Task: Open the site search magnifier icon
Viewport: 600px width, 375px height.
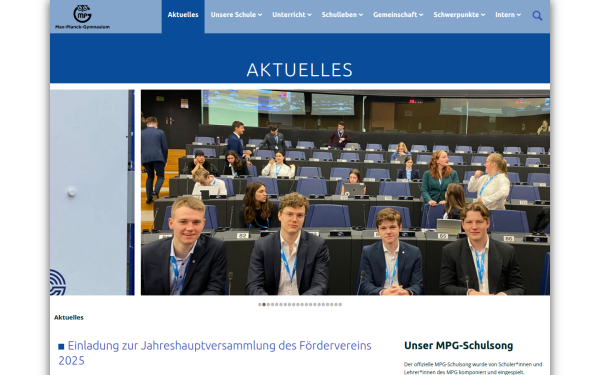Action: point(537,16)
